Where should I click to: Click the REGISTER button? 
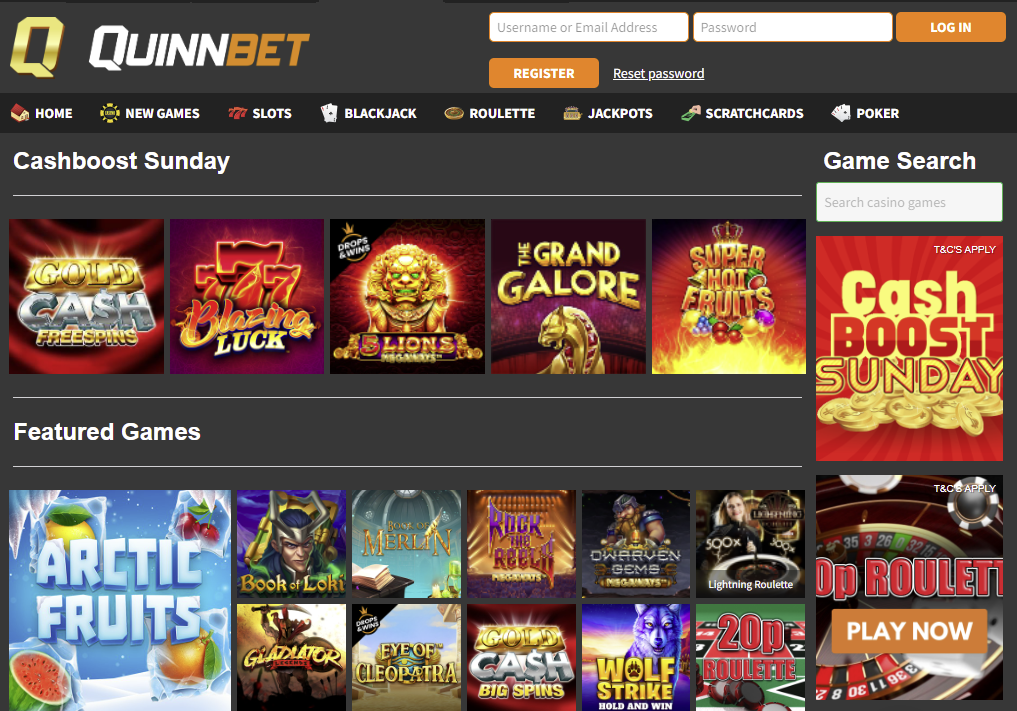(x=544, y=73)
